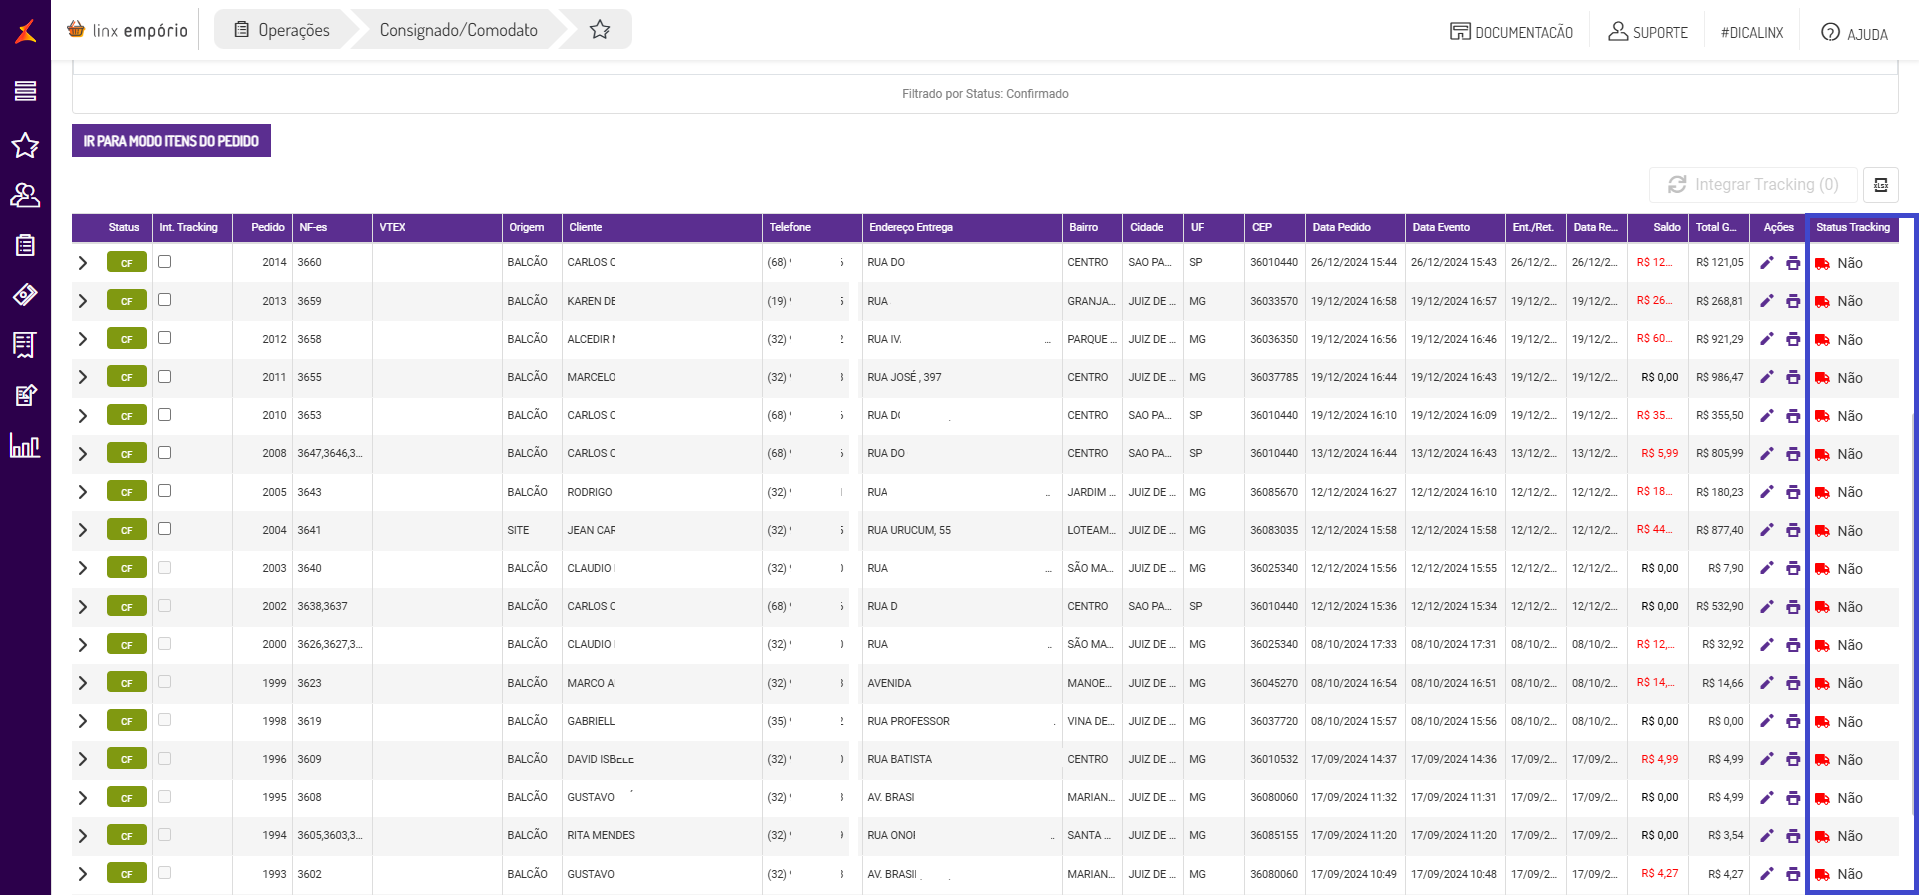Open the clipboard orders icon in sidebar
Image resolution: width=1919 pixels, height=895 pixels.
(25, 245)
